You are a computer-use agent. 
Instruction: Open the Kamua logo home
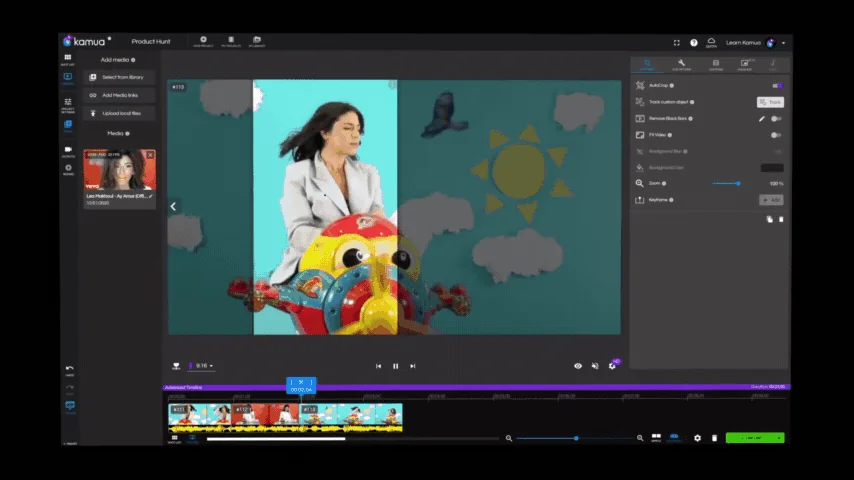tap(84, 41)
